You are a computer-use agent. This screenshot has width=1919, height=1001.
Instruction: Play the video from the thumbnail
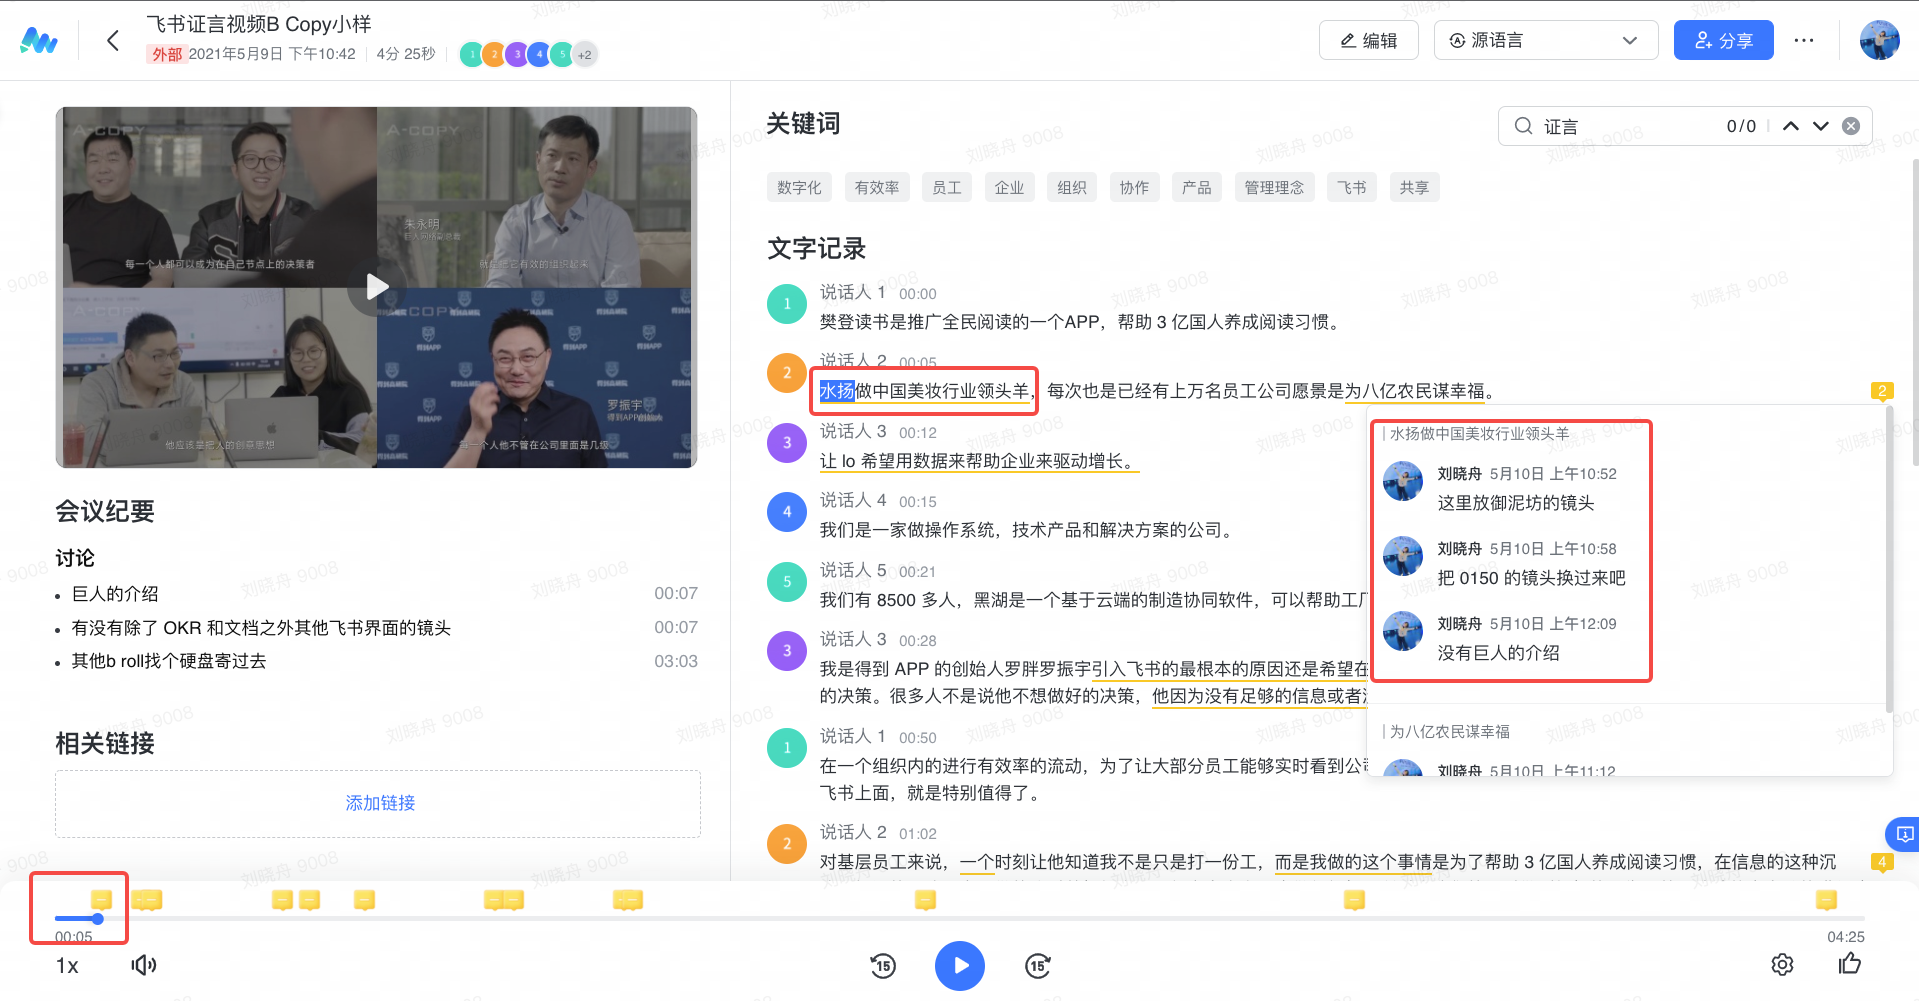pos(376,287)
